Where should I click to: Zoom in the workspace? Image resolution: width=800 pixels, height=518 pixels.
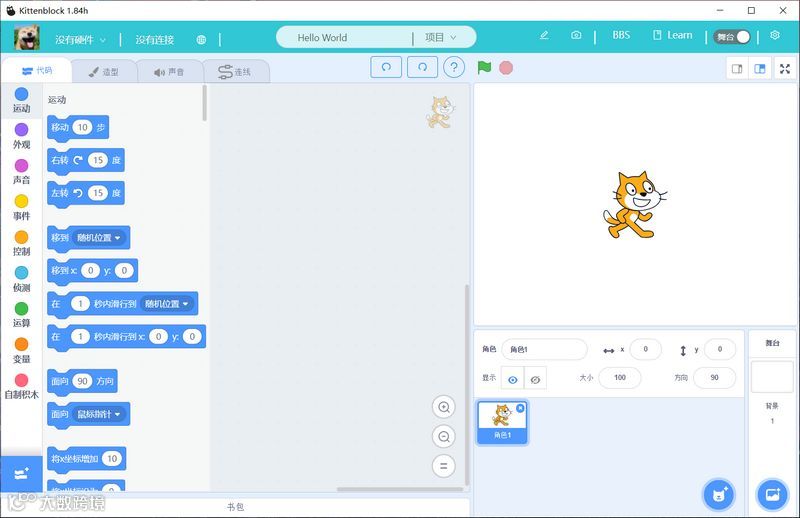pyautogui.click(x=444, y=407)
